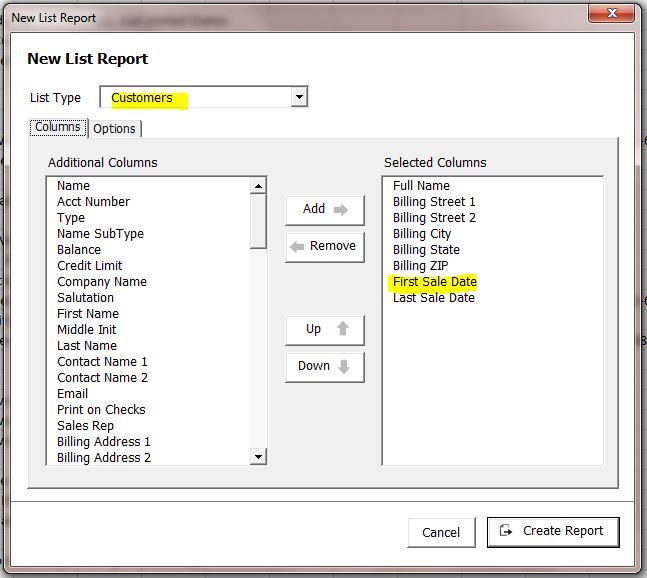Image resolution: width=647 pixels, height=578 pixels.
Task: Select 'Middle Init' in Additional Columns
Action: 87,330
